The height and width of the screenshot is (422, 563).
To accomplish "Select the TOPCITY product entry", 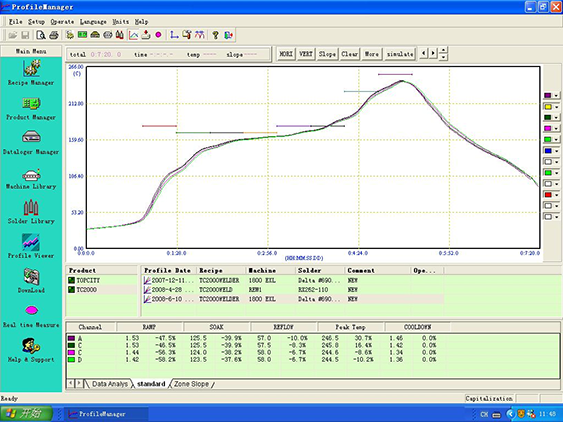I will (88, 280).
